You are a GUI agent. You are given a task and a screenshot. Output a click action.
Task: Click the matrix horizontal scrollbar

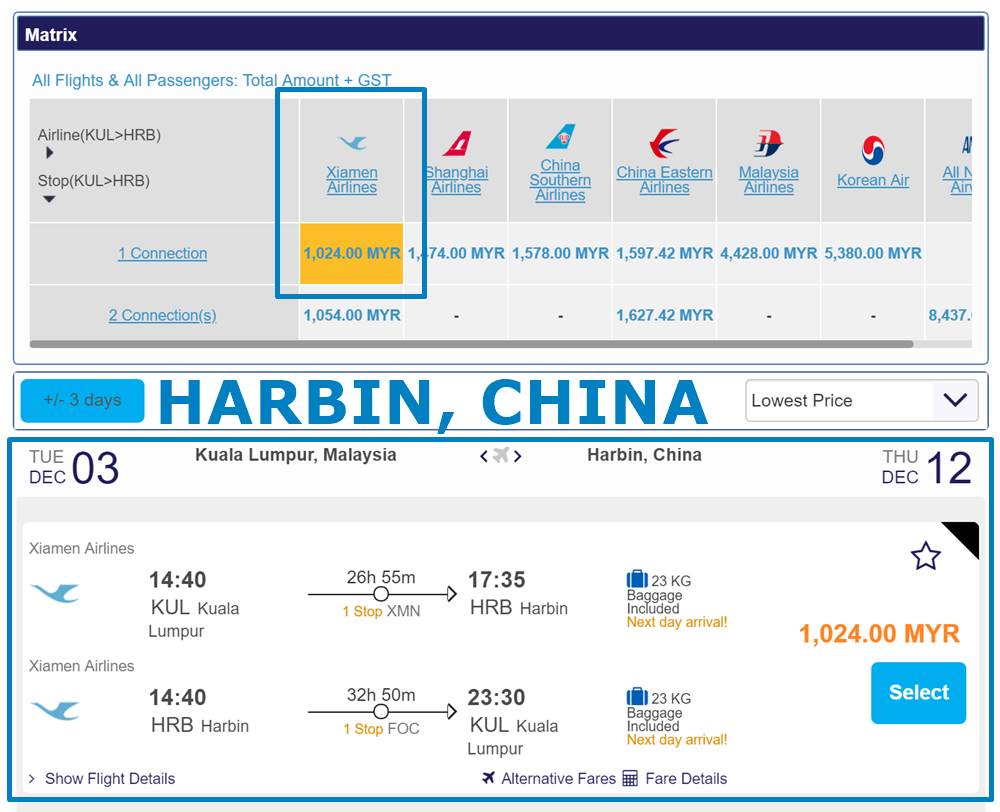[471, 344]
